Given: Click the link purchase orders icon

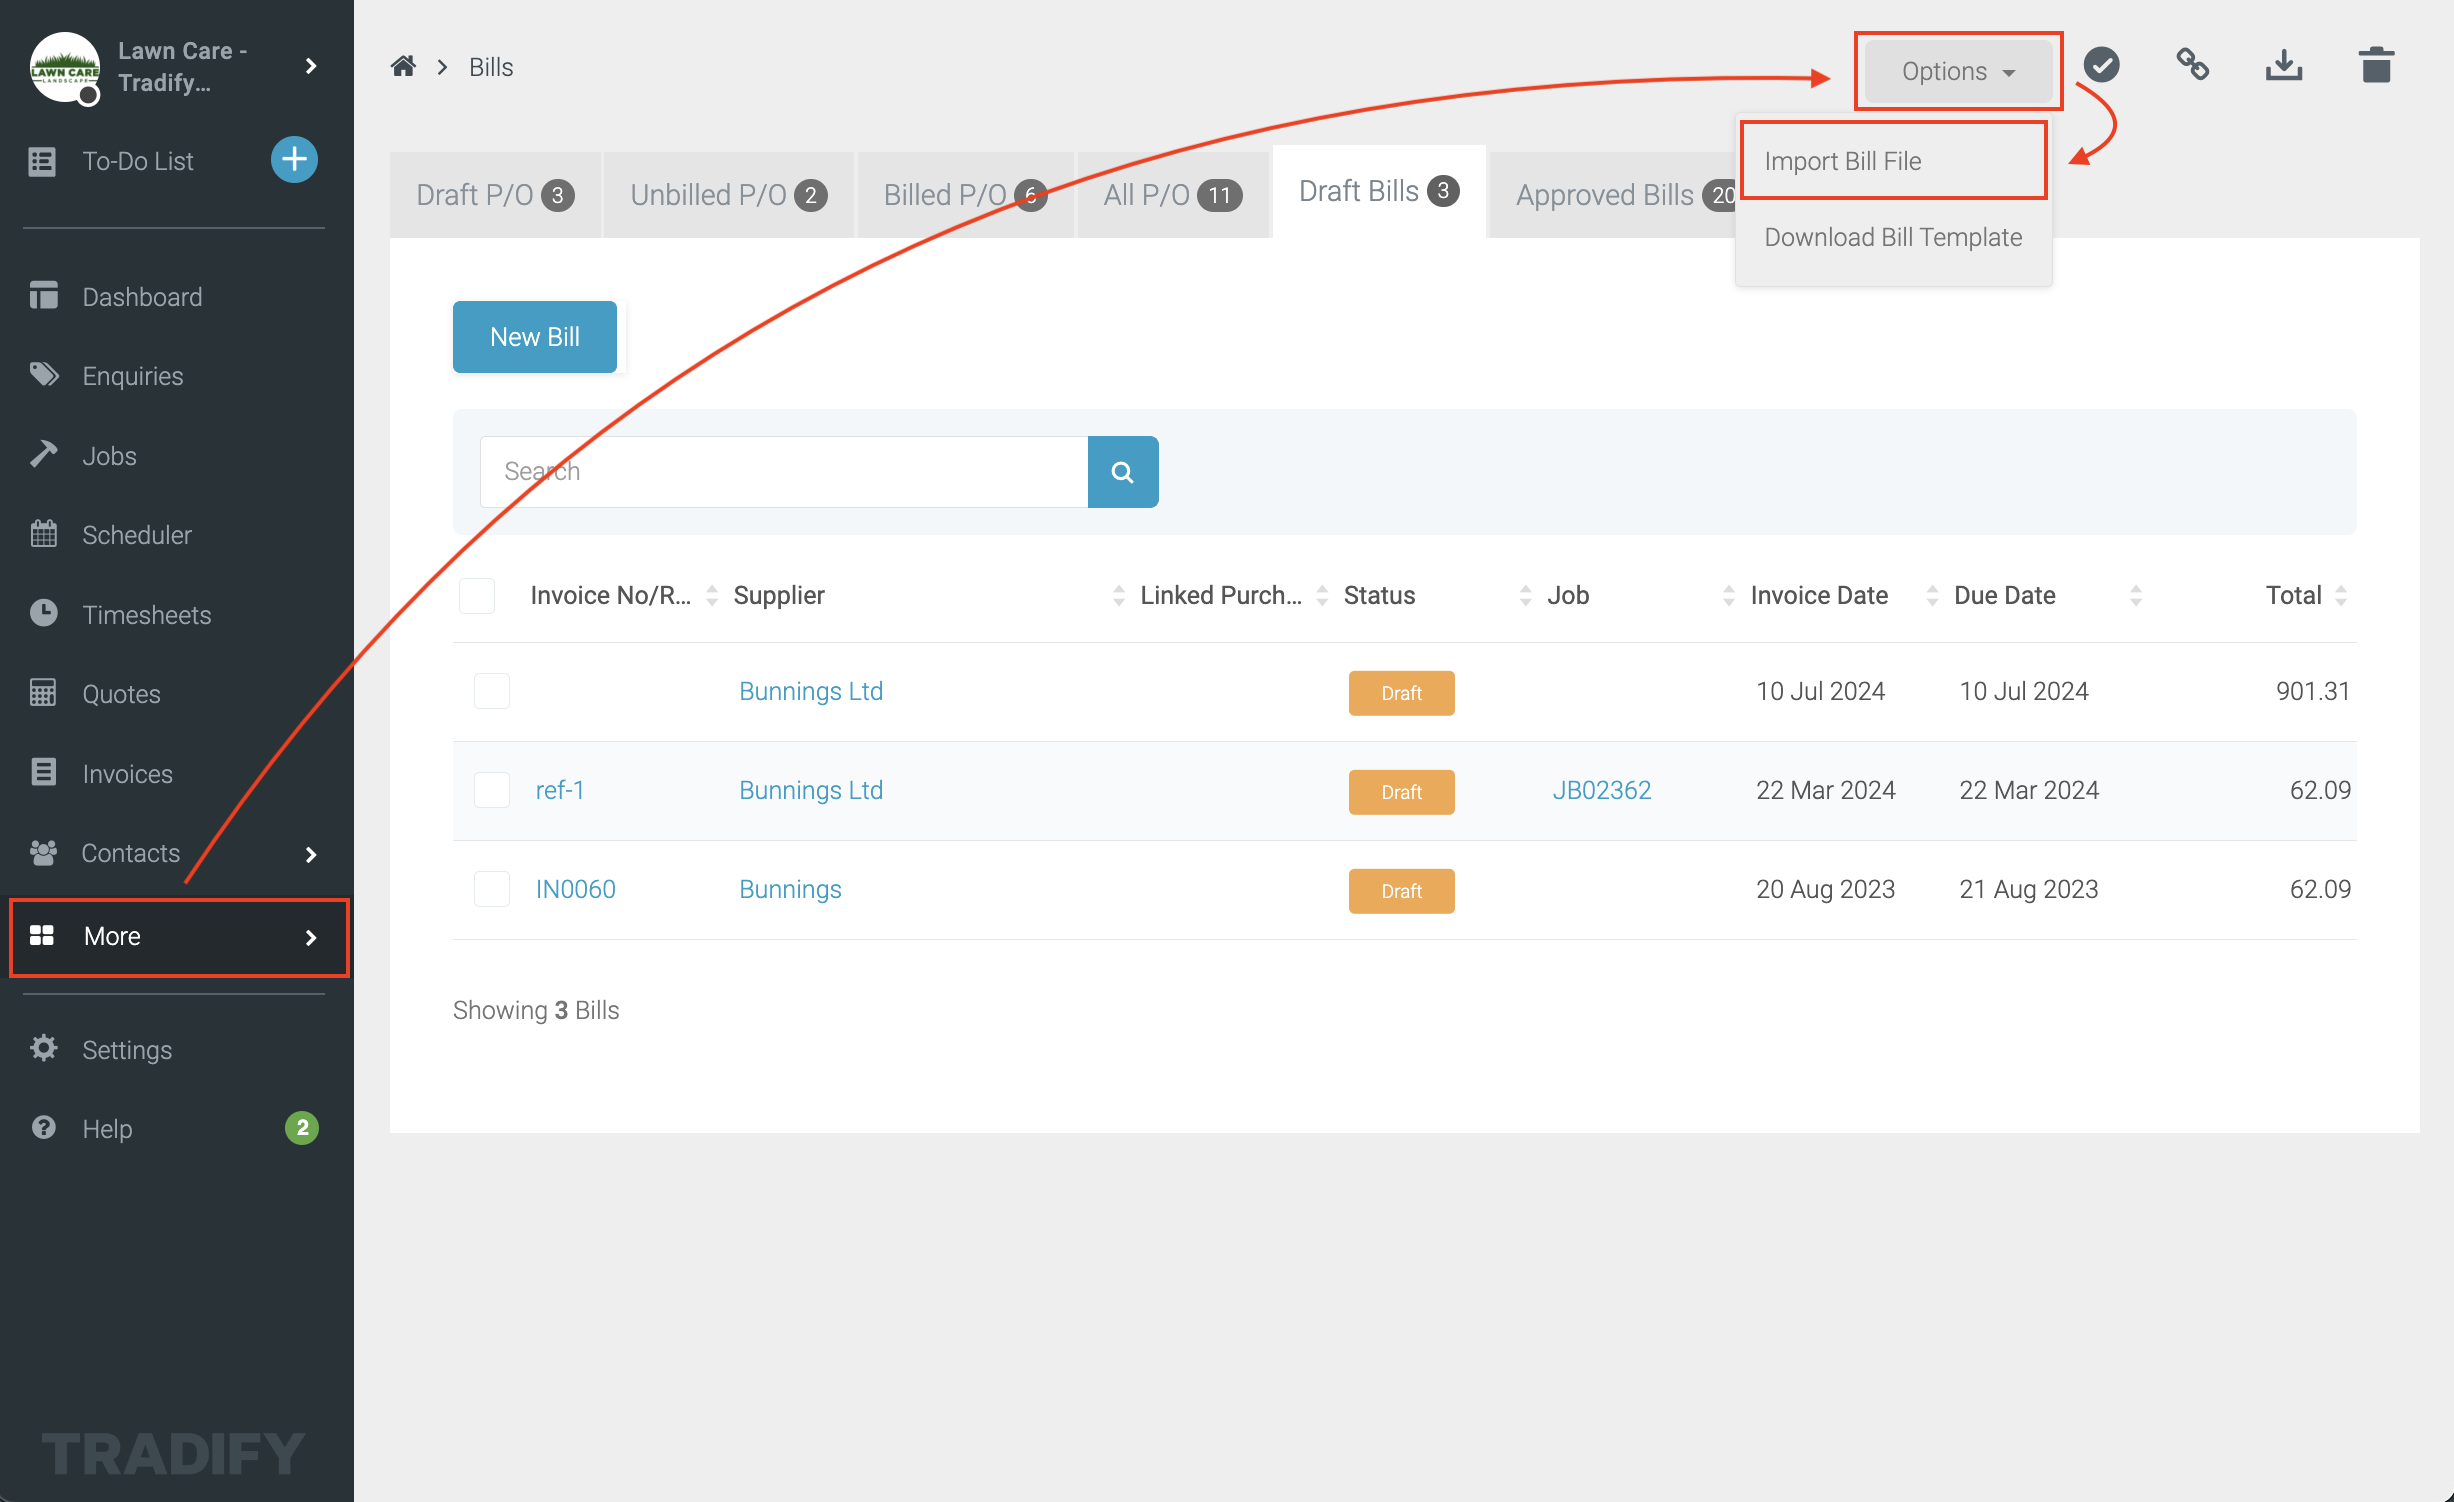Looking at the screenshot, I should click(2192, 64).
